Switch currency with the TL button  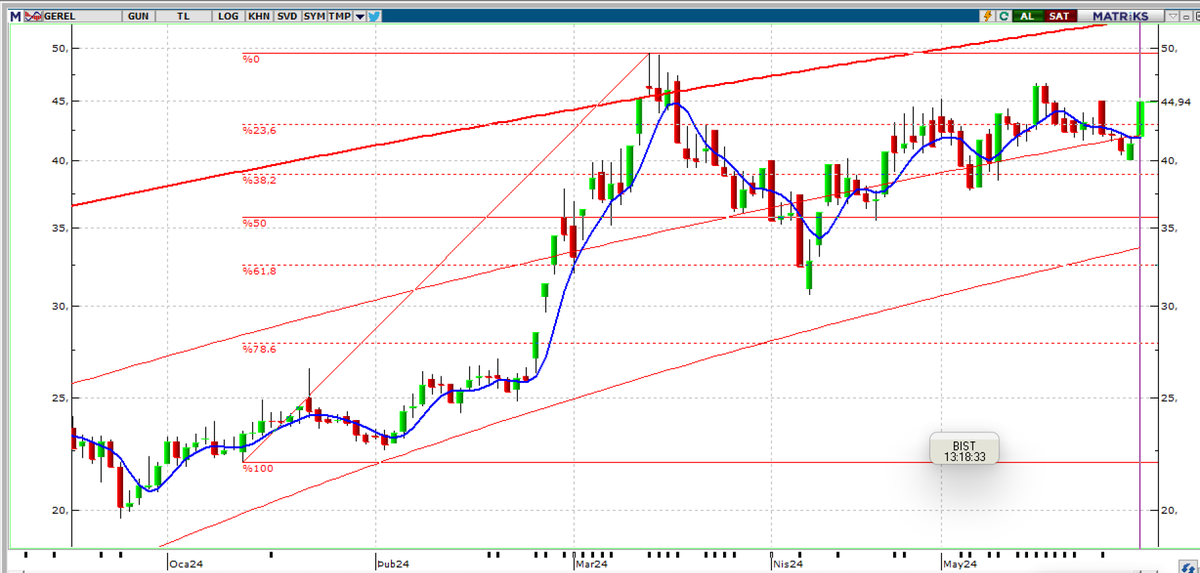click(183, 16)
